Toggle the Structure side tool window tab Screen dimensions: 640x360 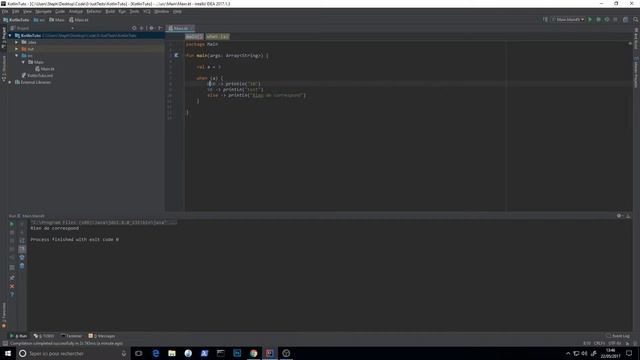(x=4, y=69)
